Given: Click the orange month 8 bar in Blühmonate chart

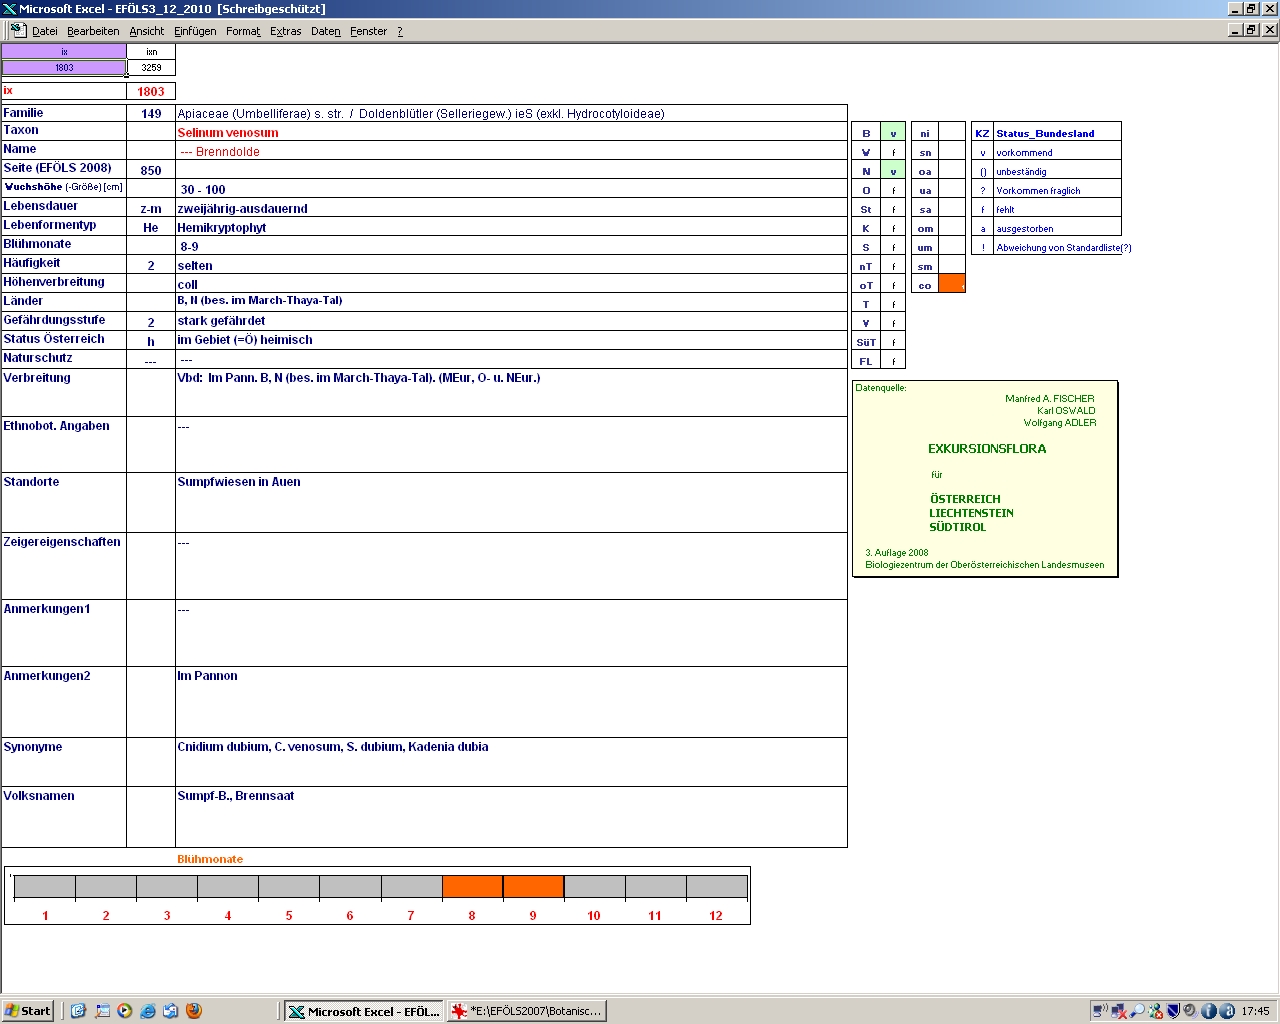Looking at the screenshot, I should 472,887.
